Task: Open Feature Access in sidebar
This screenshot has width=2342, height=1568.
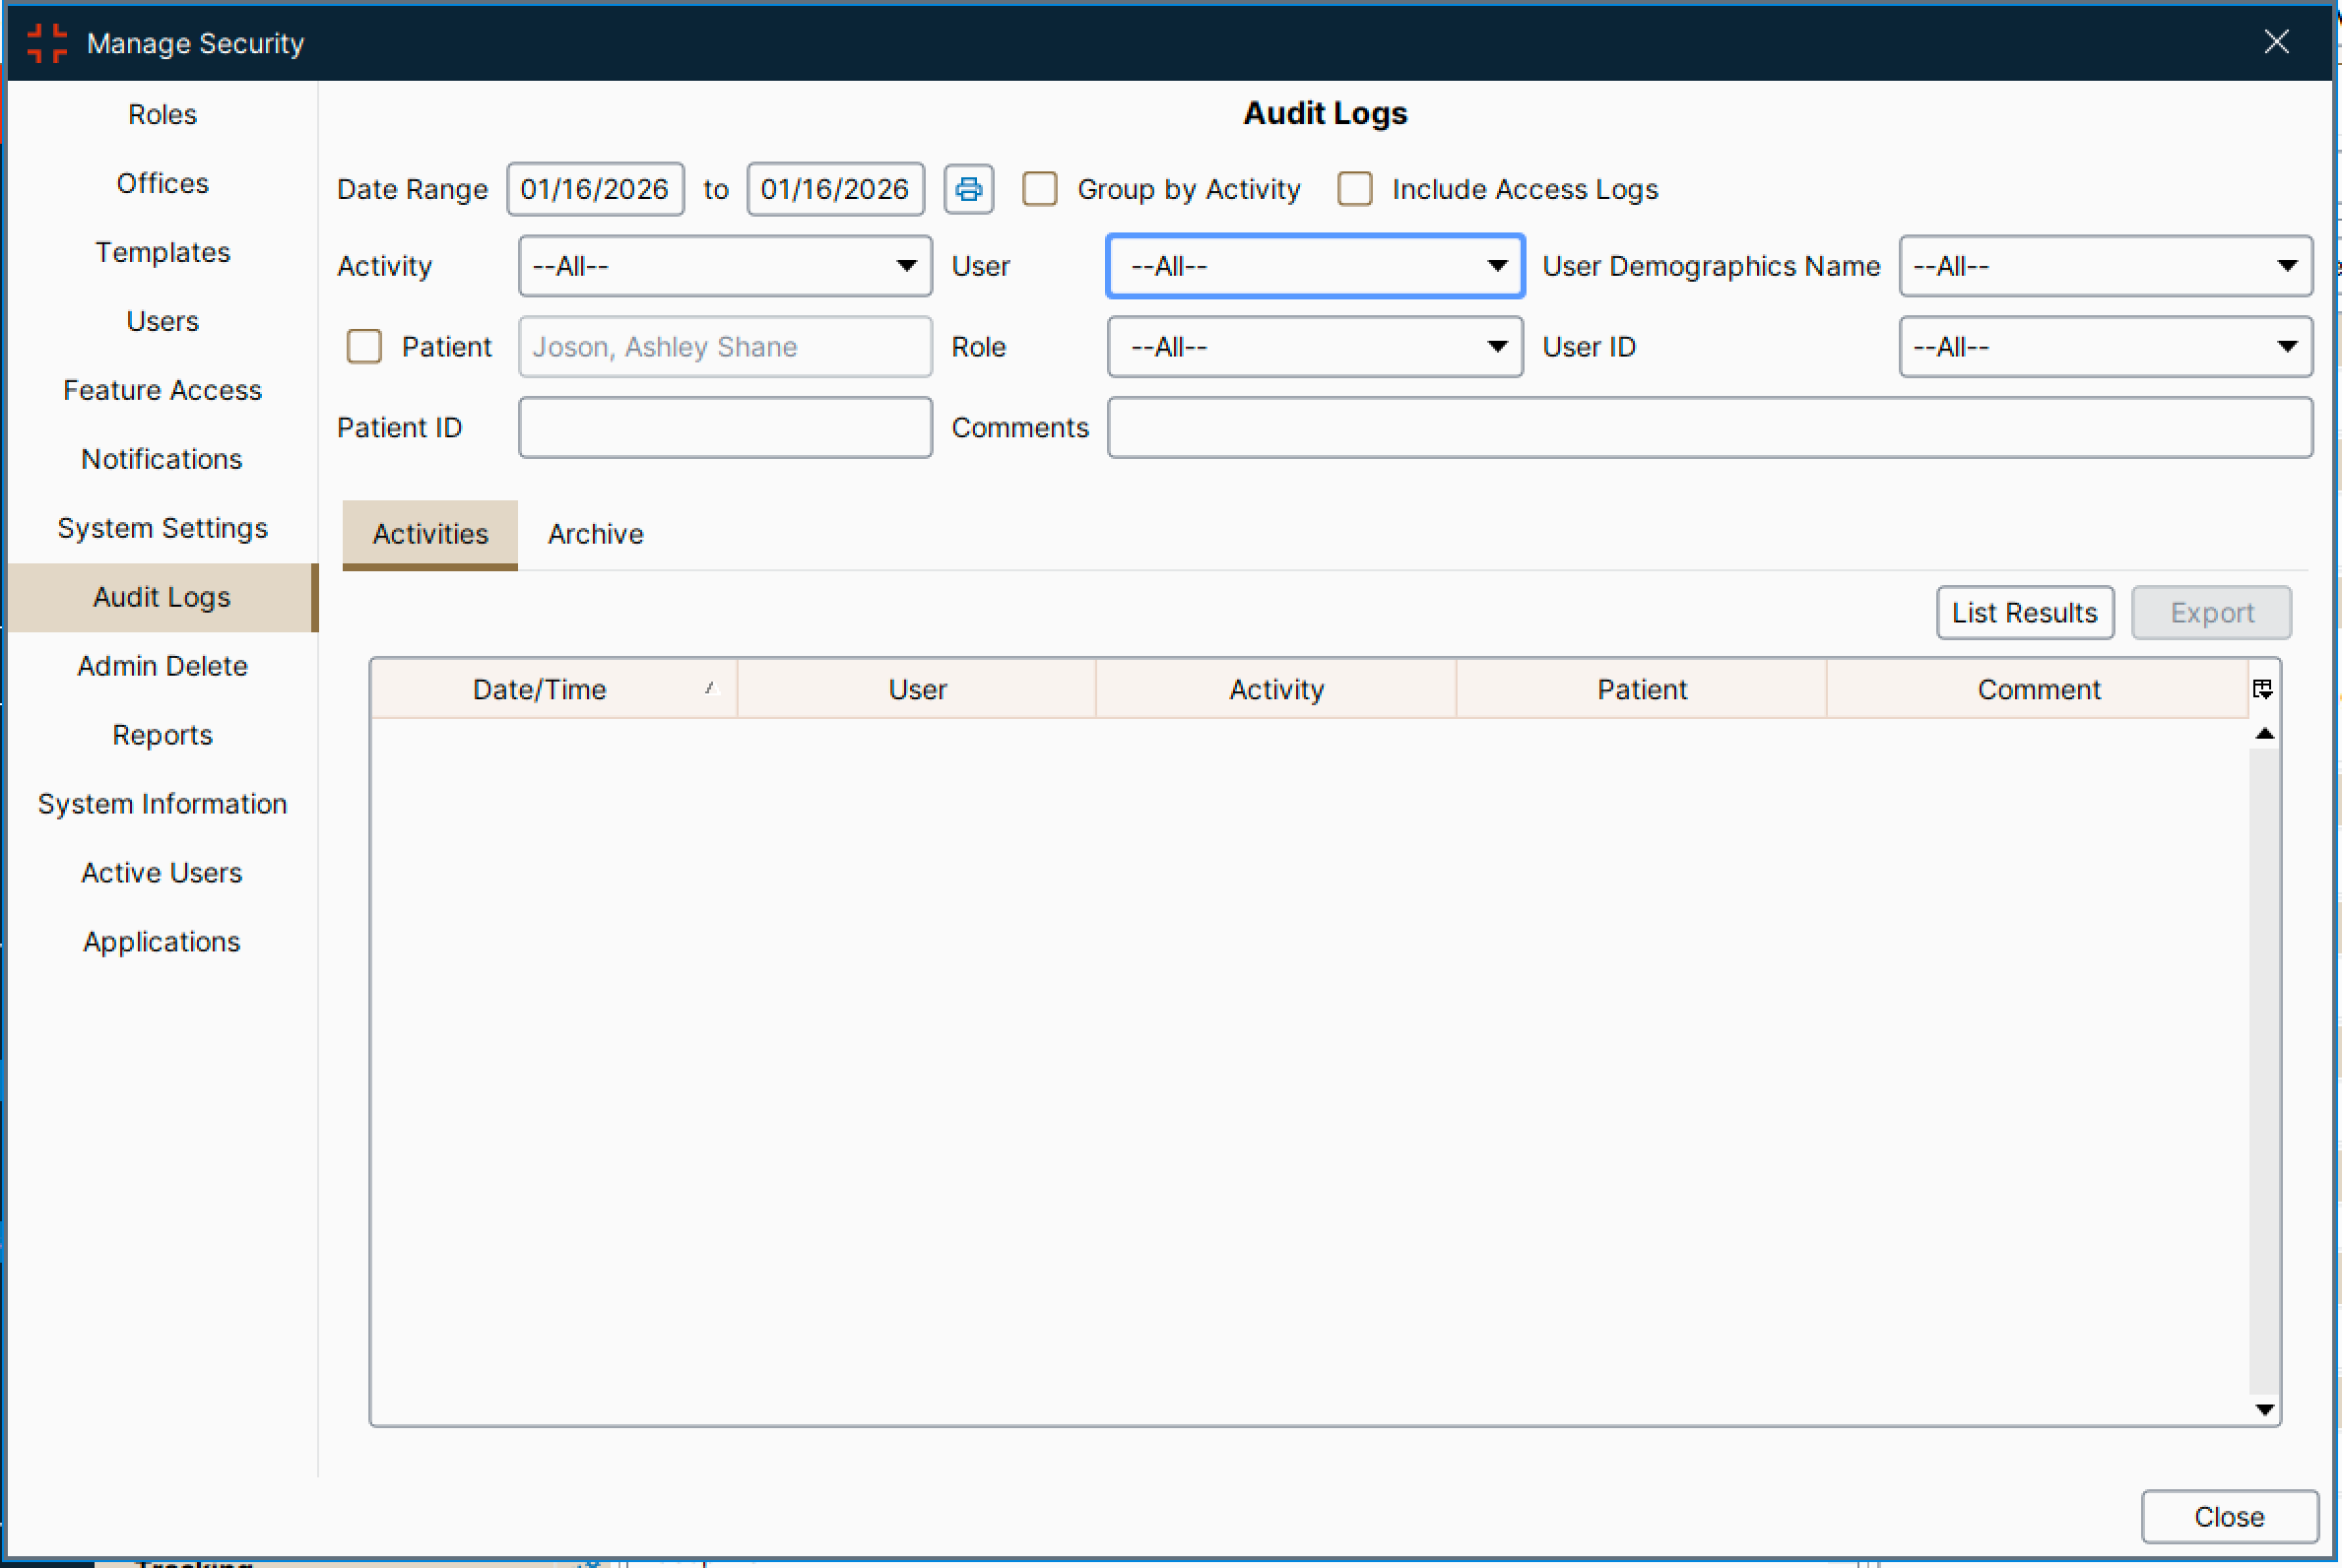Action: tap(162, 390)
